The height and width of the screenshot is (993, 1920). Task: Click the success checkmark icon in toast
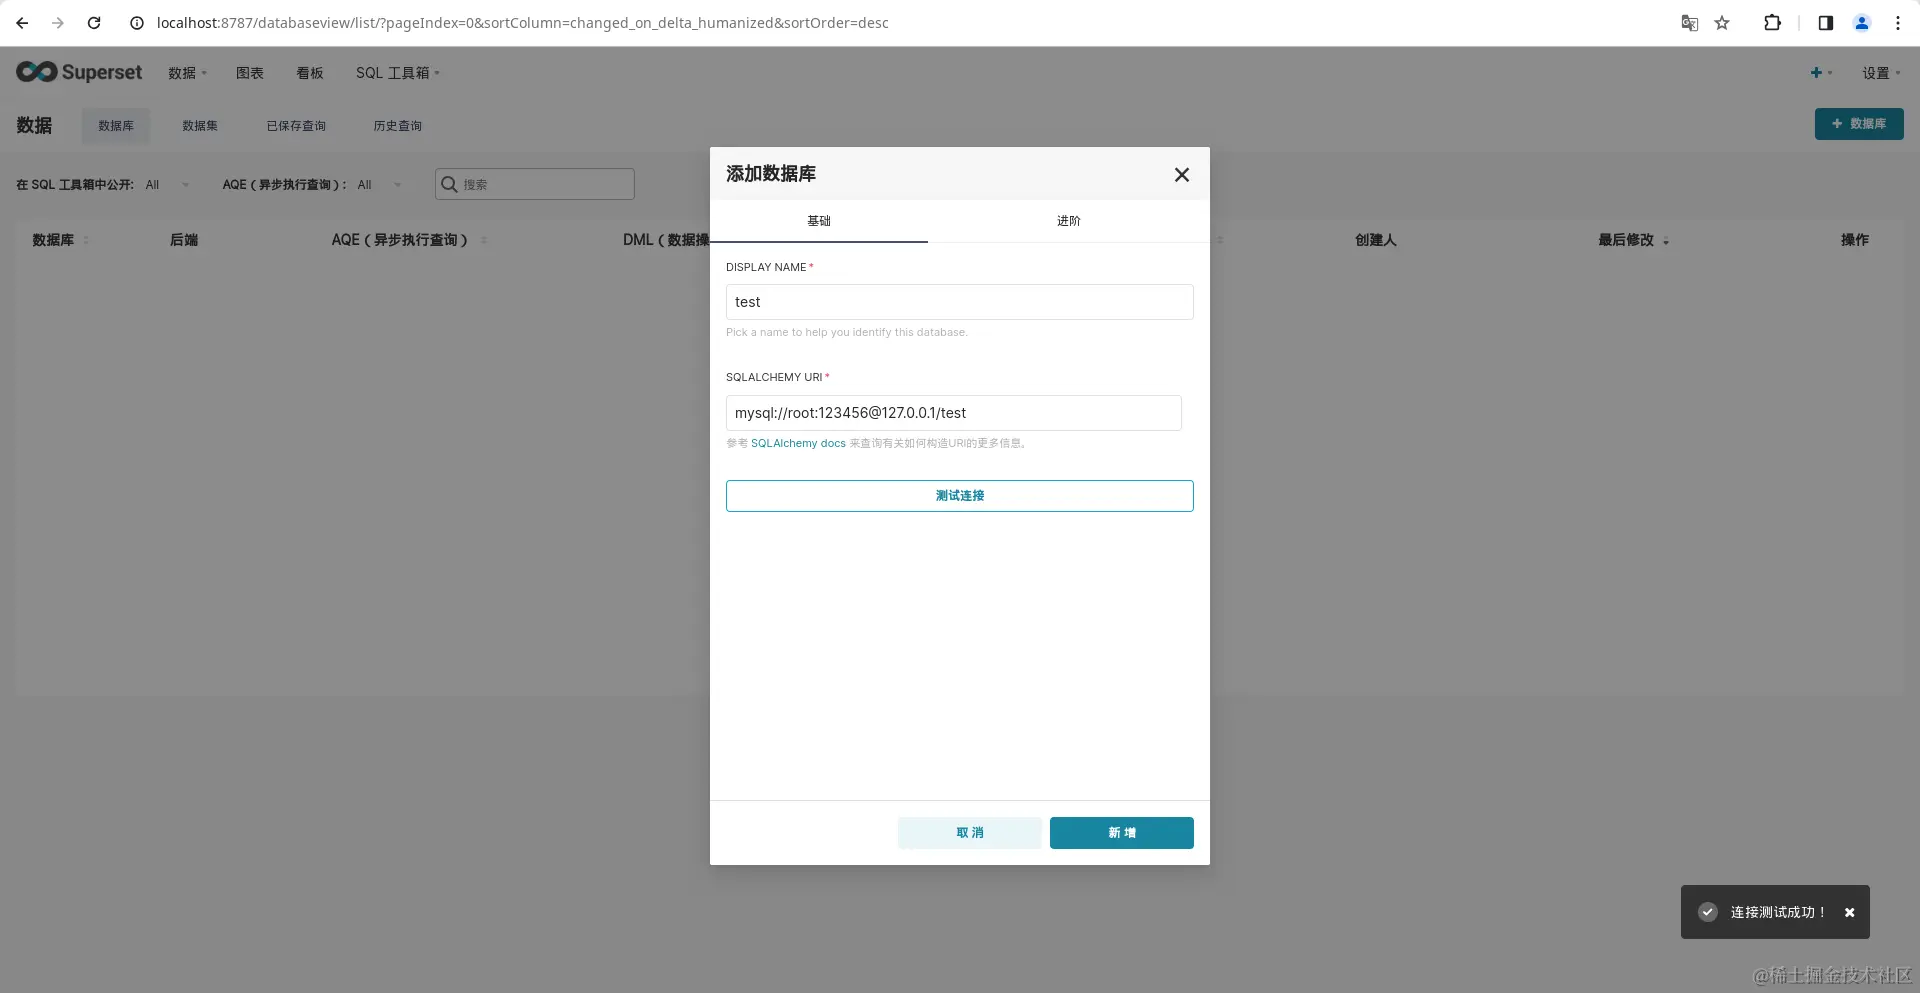pos(1708,912)
